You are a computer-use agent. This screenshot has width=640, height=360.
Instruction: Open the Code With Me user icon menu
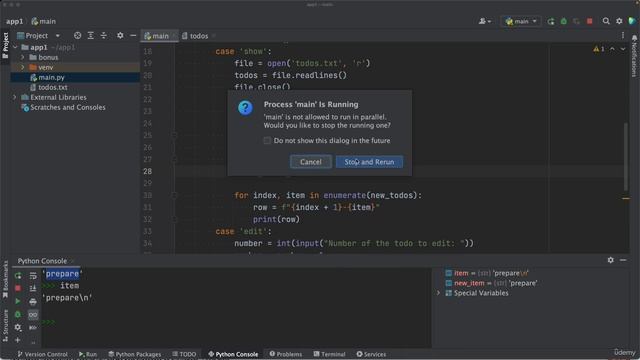[484, 21]
